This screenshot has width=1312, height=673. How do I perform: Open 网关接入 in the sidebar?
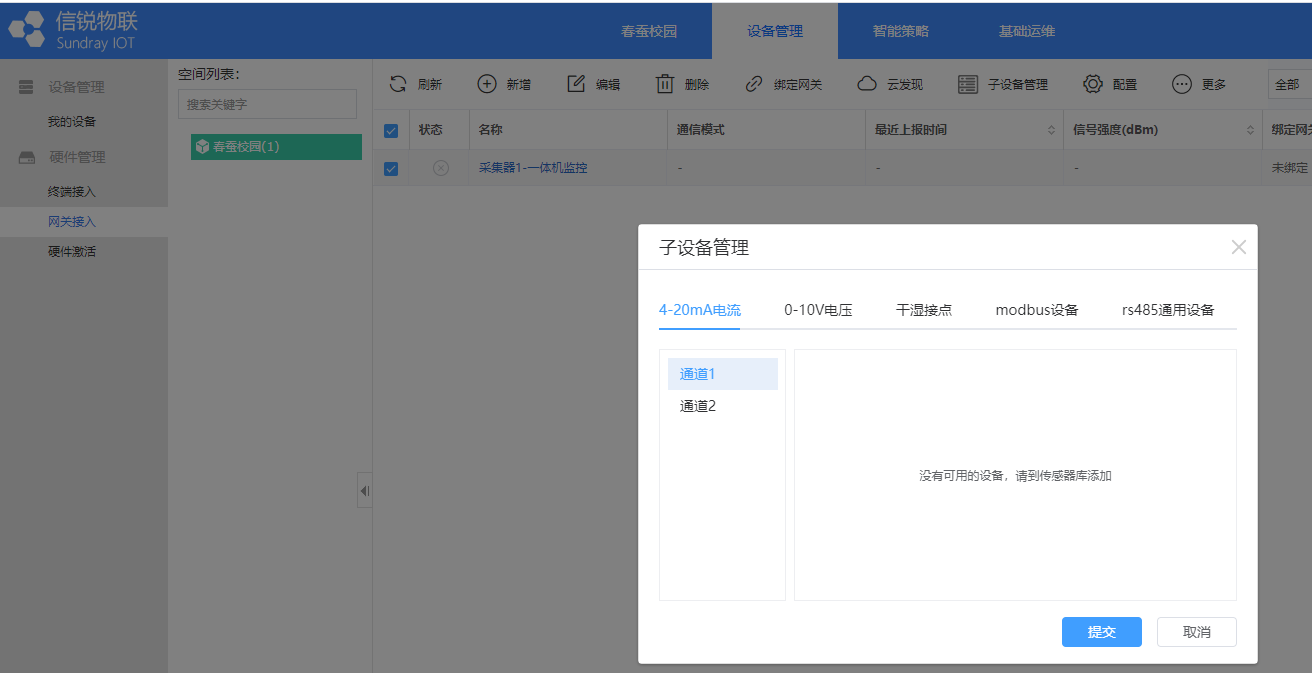point(72,222)
